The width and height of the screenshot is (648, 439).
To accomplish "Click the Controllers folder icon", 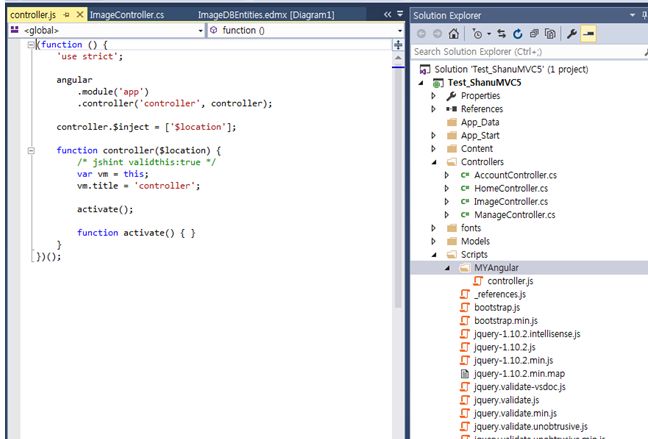I will point(452,162).
